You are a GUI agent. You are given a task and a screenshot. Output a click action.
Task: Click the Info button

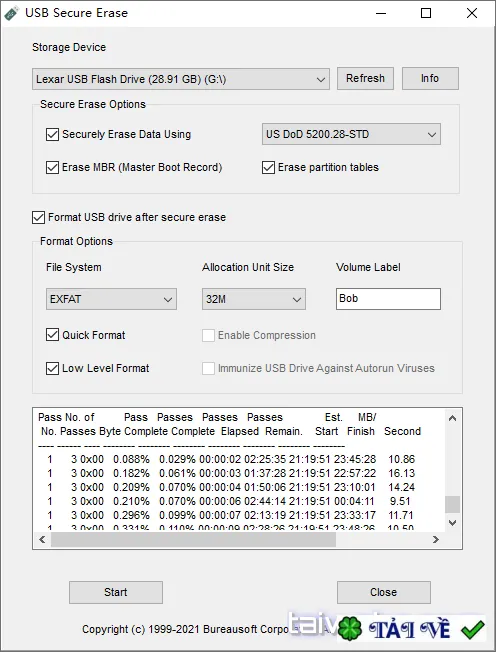point(430,78)
